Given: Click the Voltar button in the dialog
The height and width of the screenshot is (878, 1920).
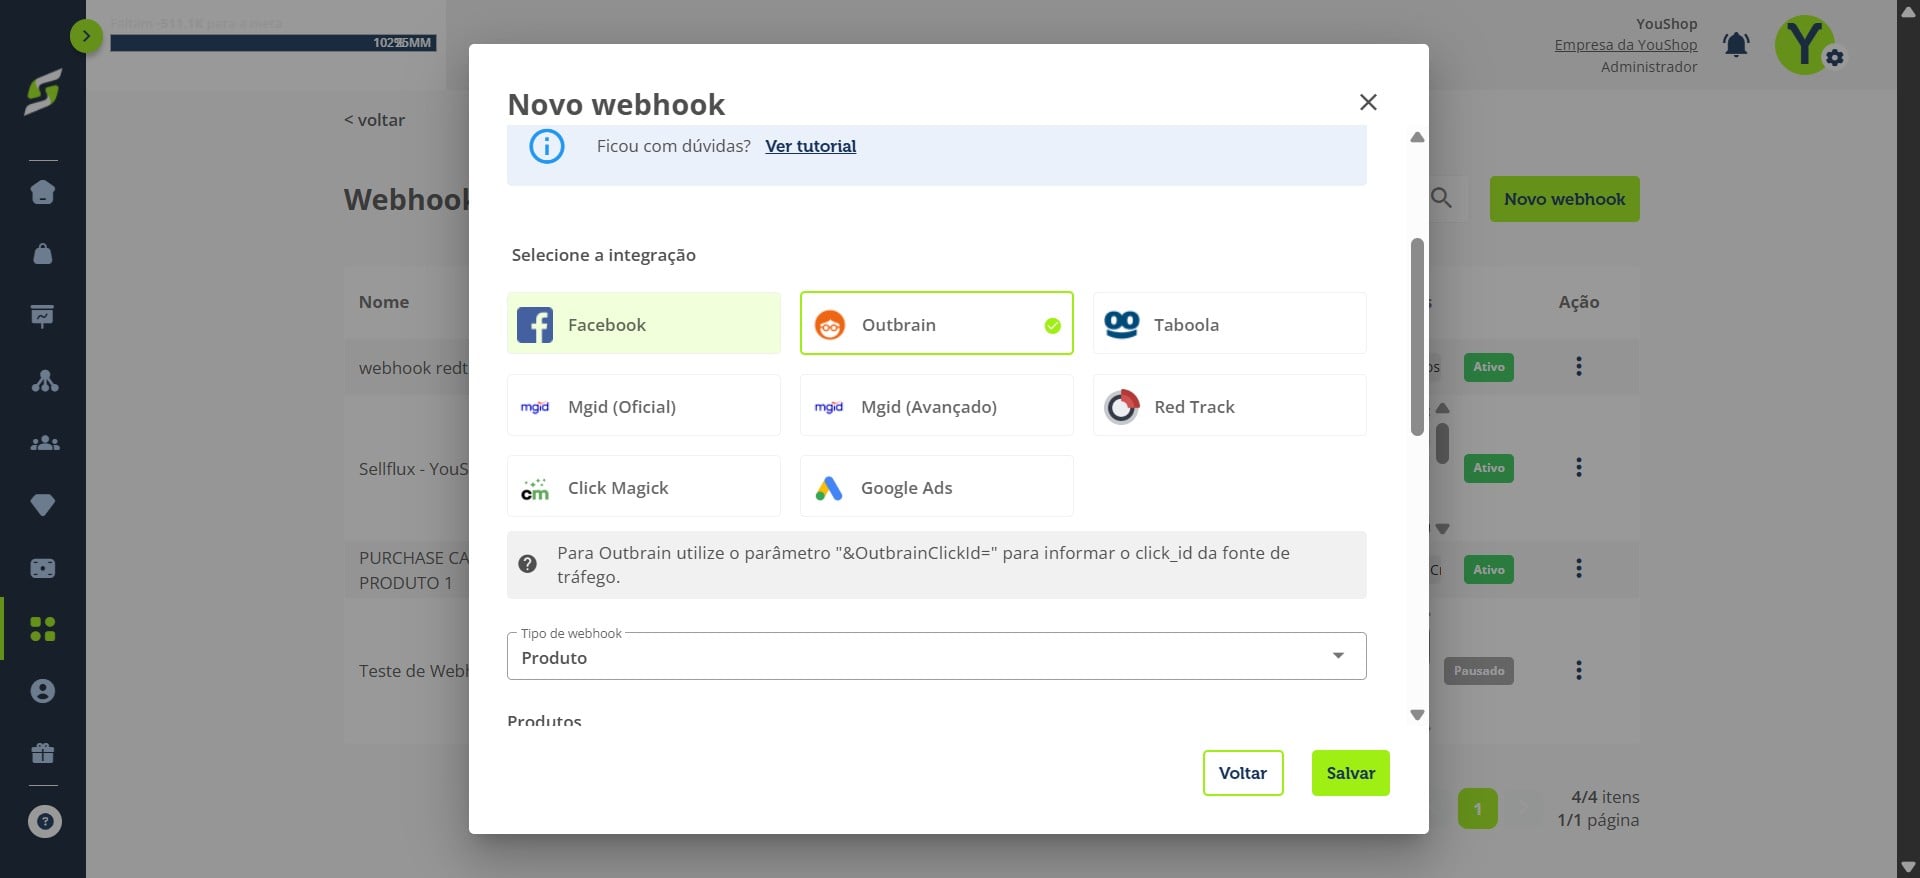Looking at the screenshot, I should tap(1243, 773).
